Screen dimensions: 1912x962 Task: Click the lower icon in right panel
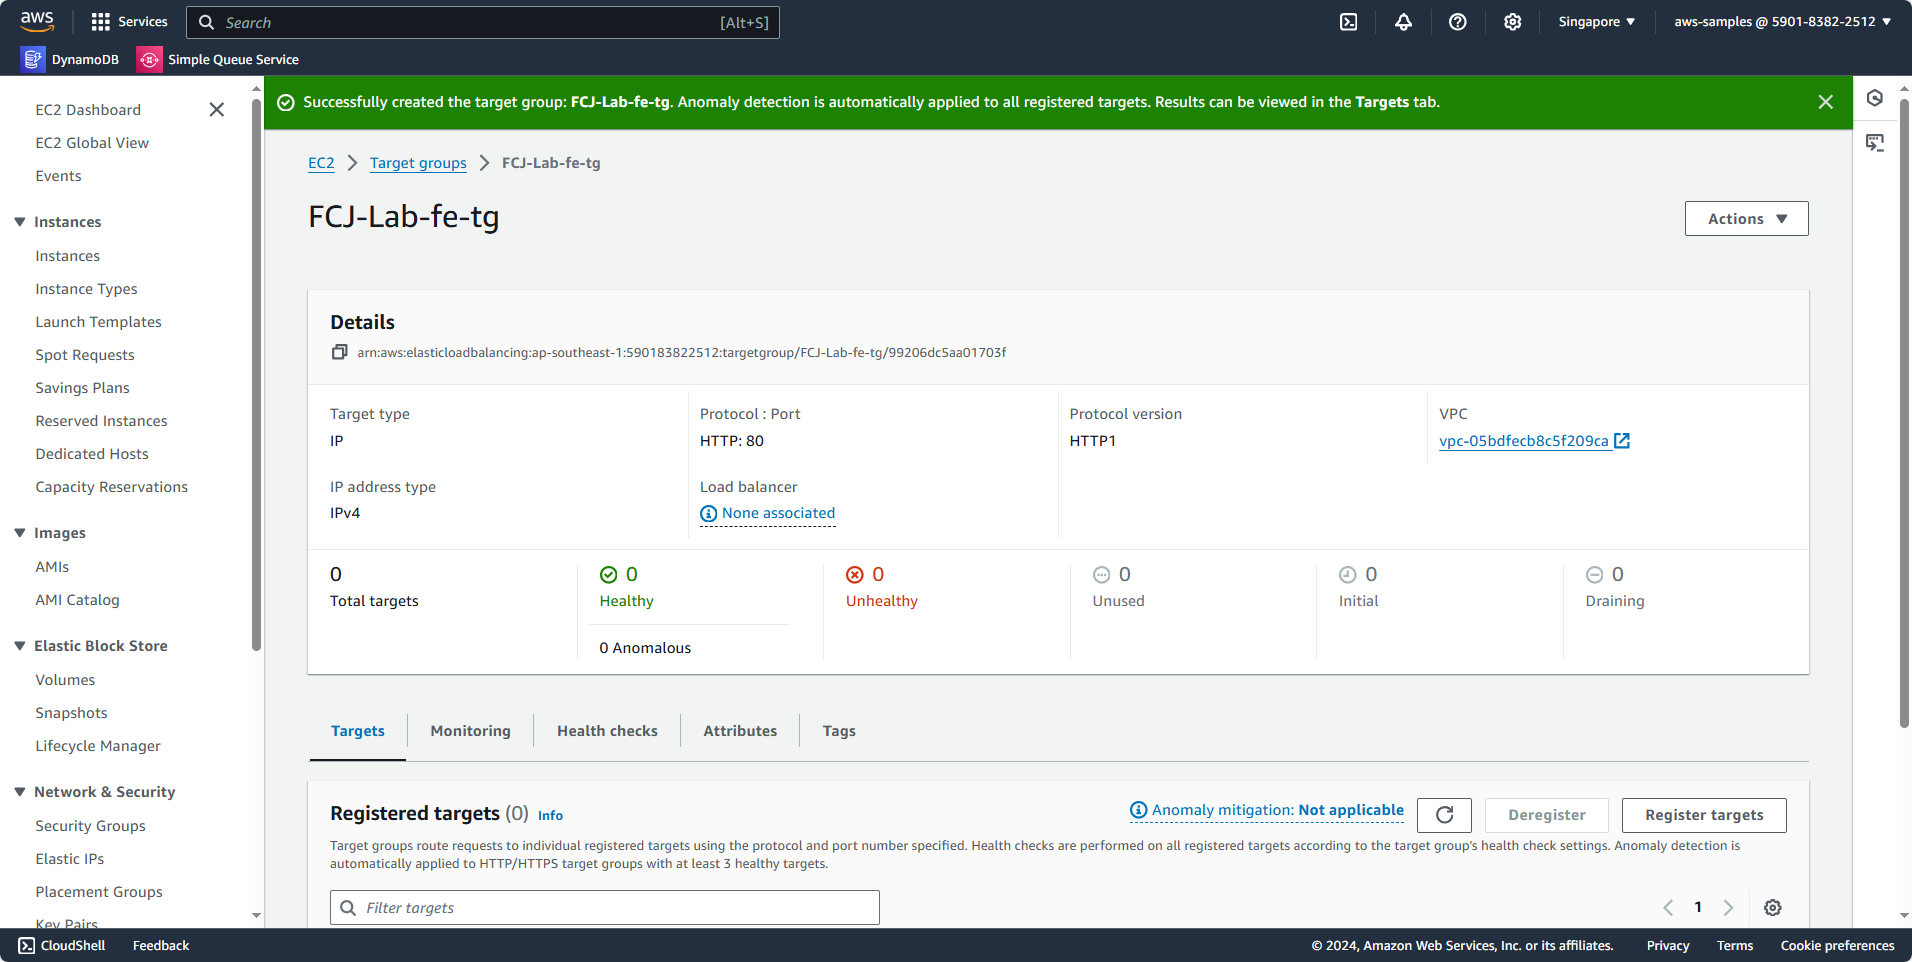click(x=1875, y=143)
